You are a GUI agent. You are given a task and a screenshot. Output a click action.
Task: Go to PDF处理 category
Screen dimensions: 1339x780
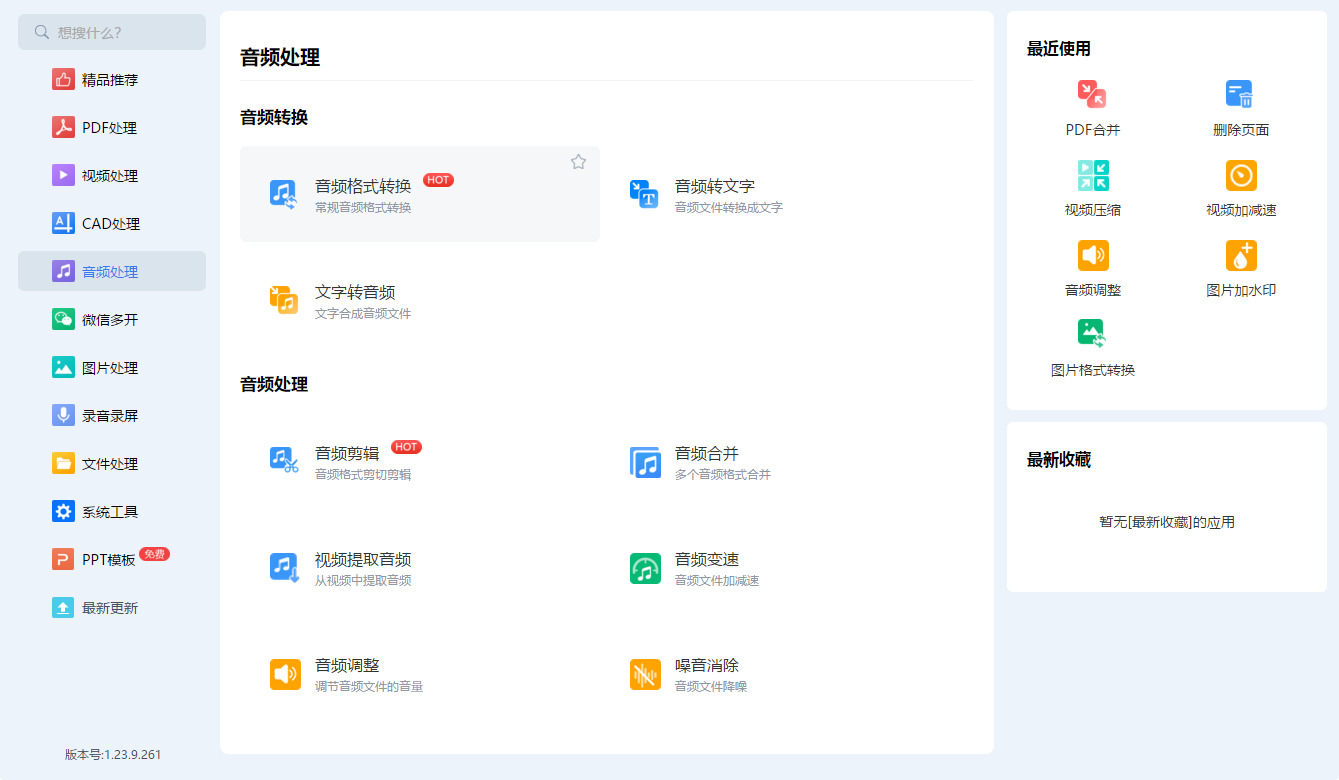coord(112,128)
